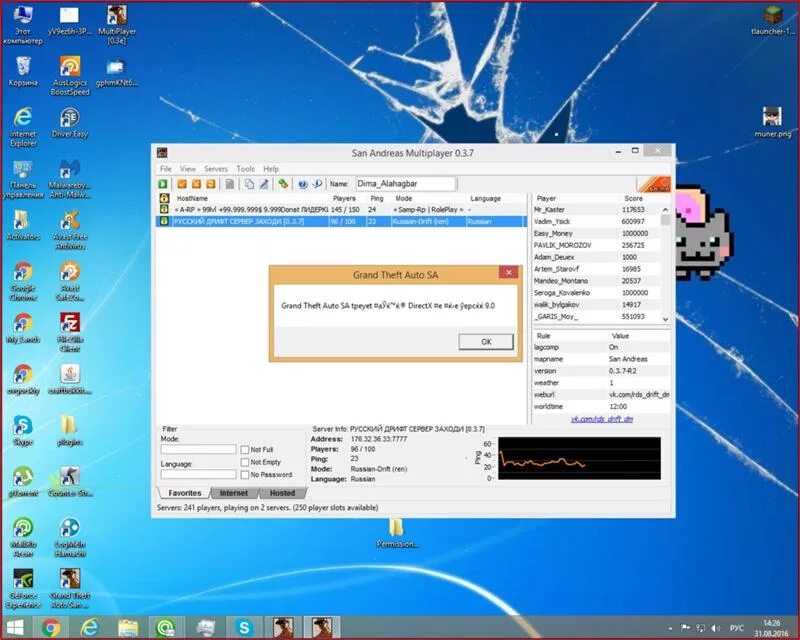Open the muner.png file on the desktop
This screenshot has height=640, width=800.
tap(772, 121)
